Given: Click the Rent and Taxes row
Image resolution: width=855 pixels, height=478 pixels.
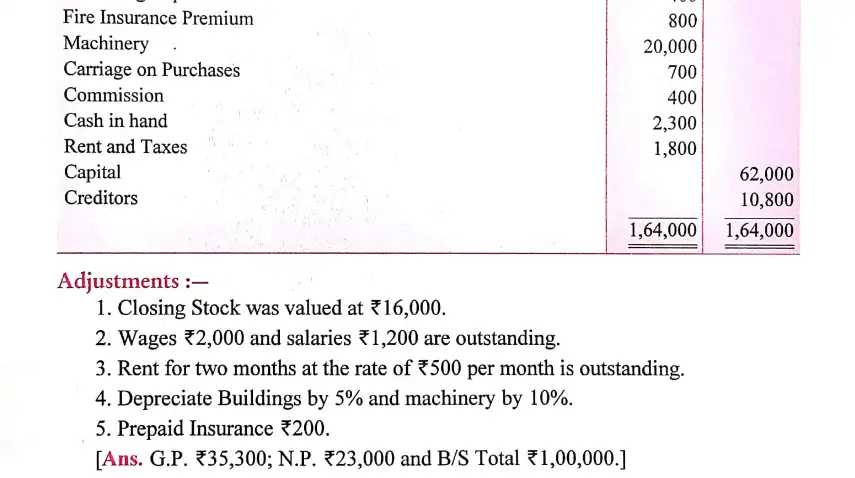Looking at the screenshot, I should tap(125, 147).
